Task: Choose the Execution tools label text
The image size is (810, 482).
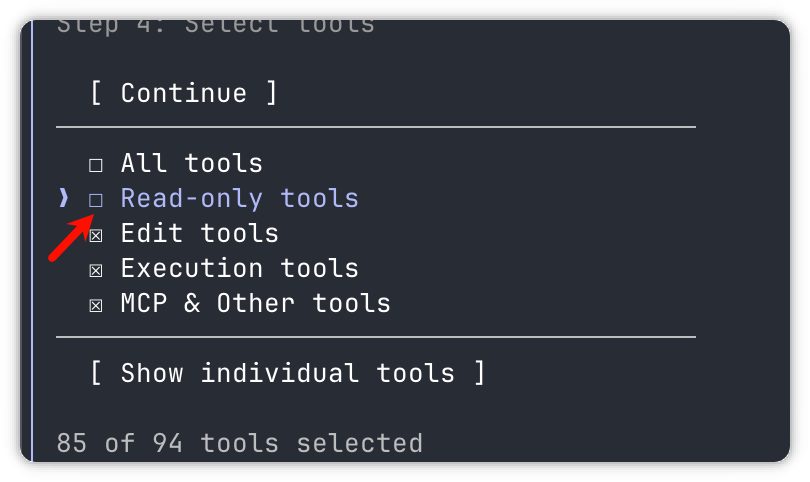Action: (x=240, y=268)
